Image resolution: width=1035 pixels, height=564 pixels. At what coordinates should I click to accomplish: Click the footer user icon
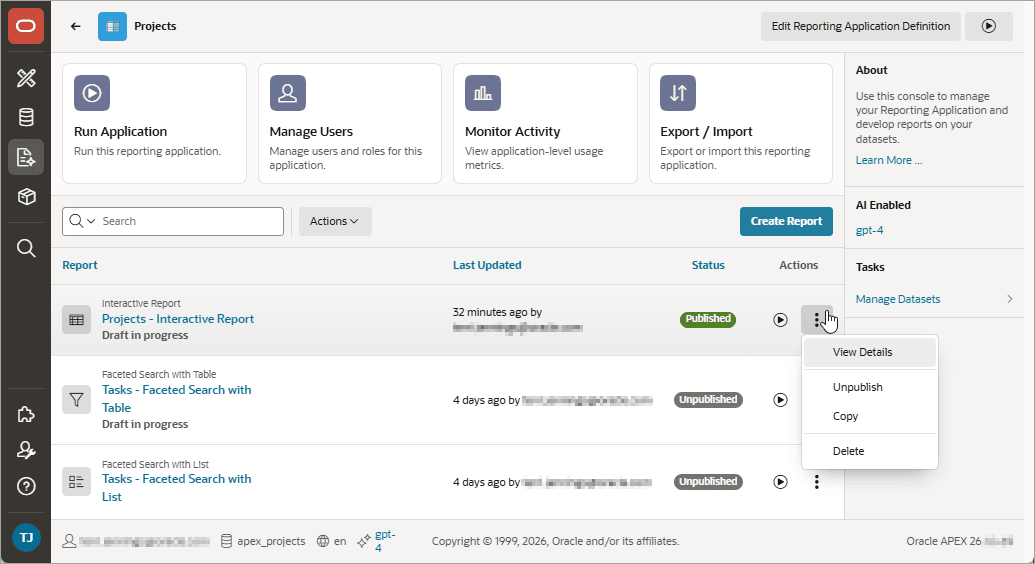click(x=69, y=541)
